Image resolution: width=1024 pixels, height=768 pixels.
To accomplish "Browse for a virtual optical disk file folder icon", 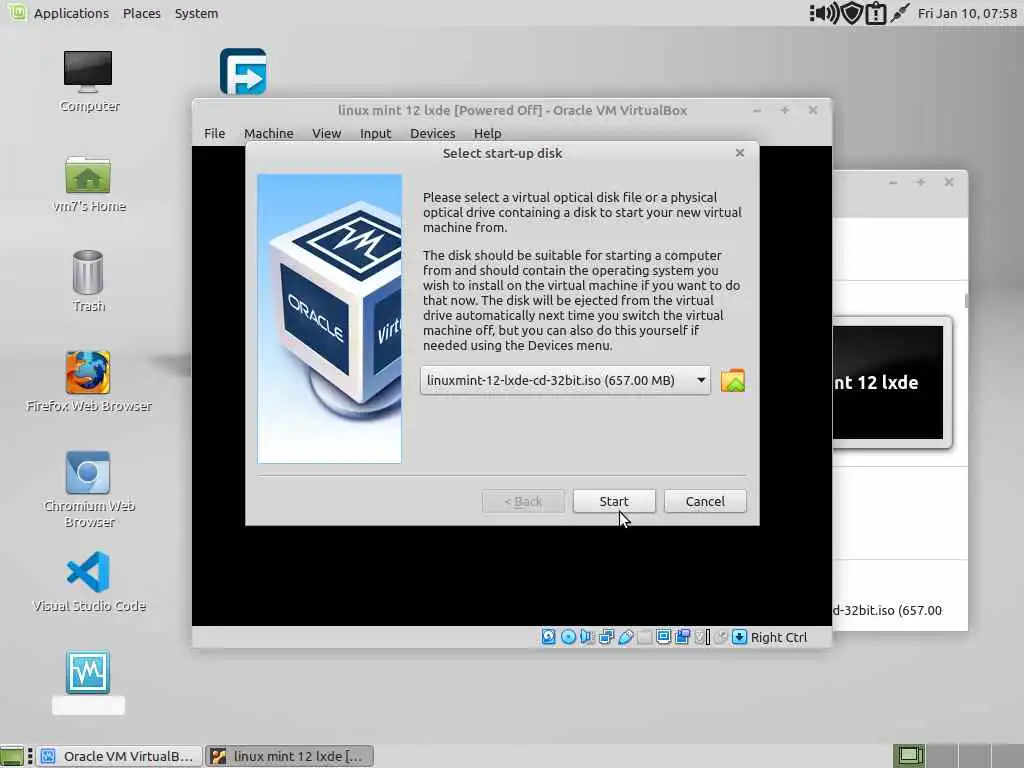I will [733, 381].
